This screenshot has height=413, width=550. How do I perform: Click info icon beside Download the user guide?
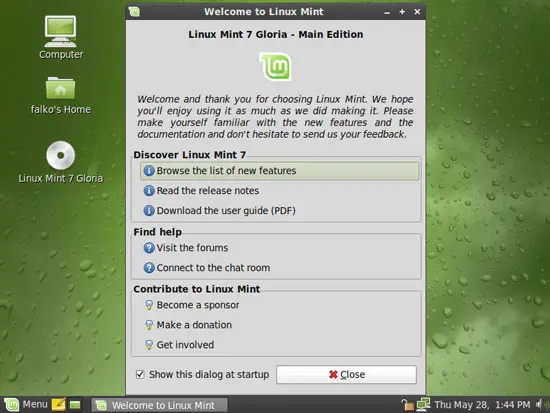(x=149, y=211)
